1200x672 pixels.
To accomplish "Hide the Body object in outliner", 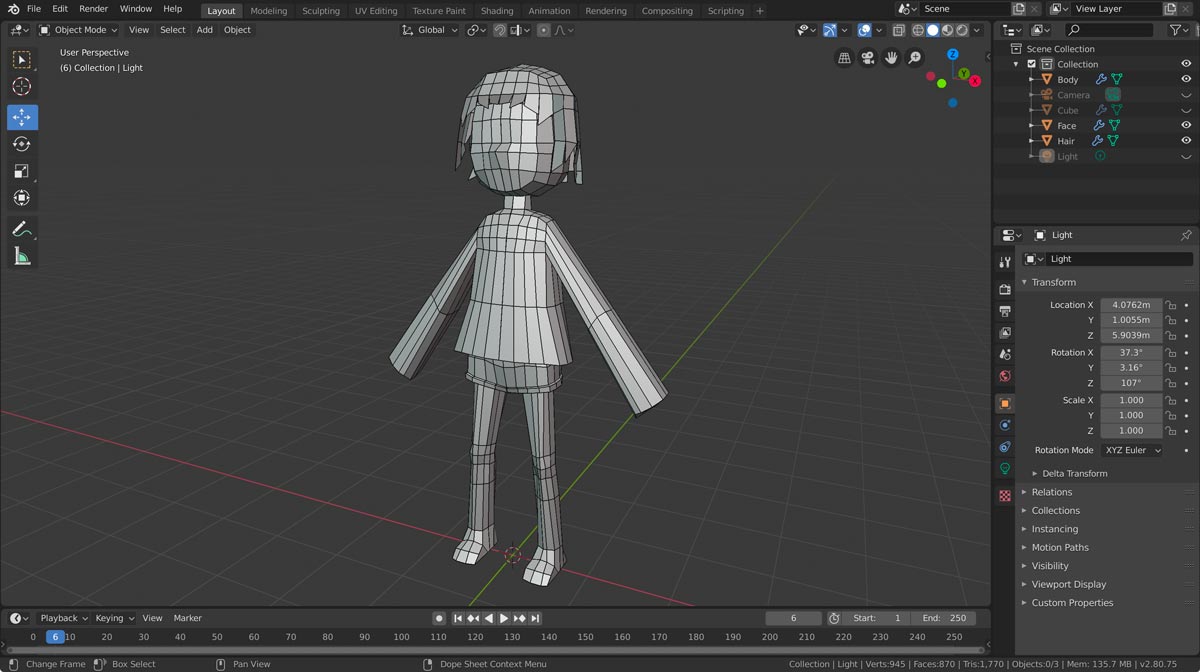I will pyautogui.click(x=1186, y=79).
